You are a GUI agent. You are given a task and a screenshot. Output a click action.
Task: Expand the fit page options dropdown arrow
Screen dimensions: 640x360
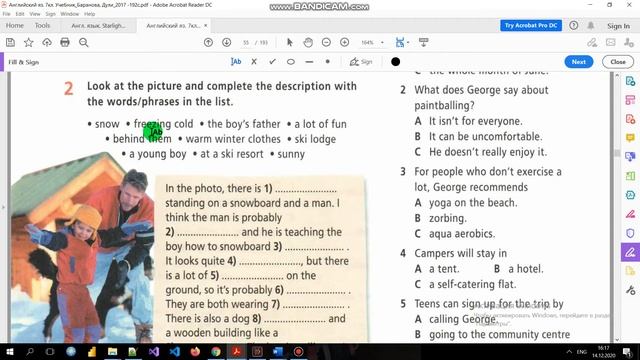coord(408,42)
